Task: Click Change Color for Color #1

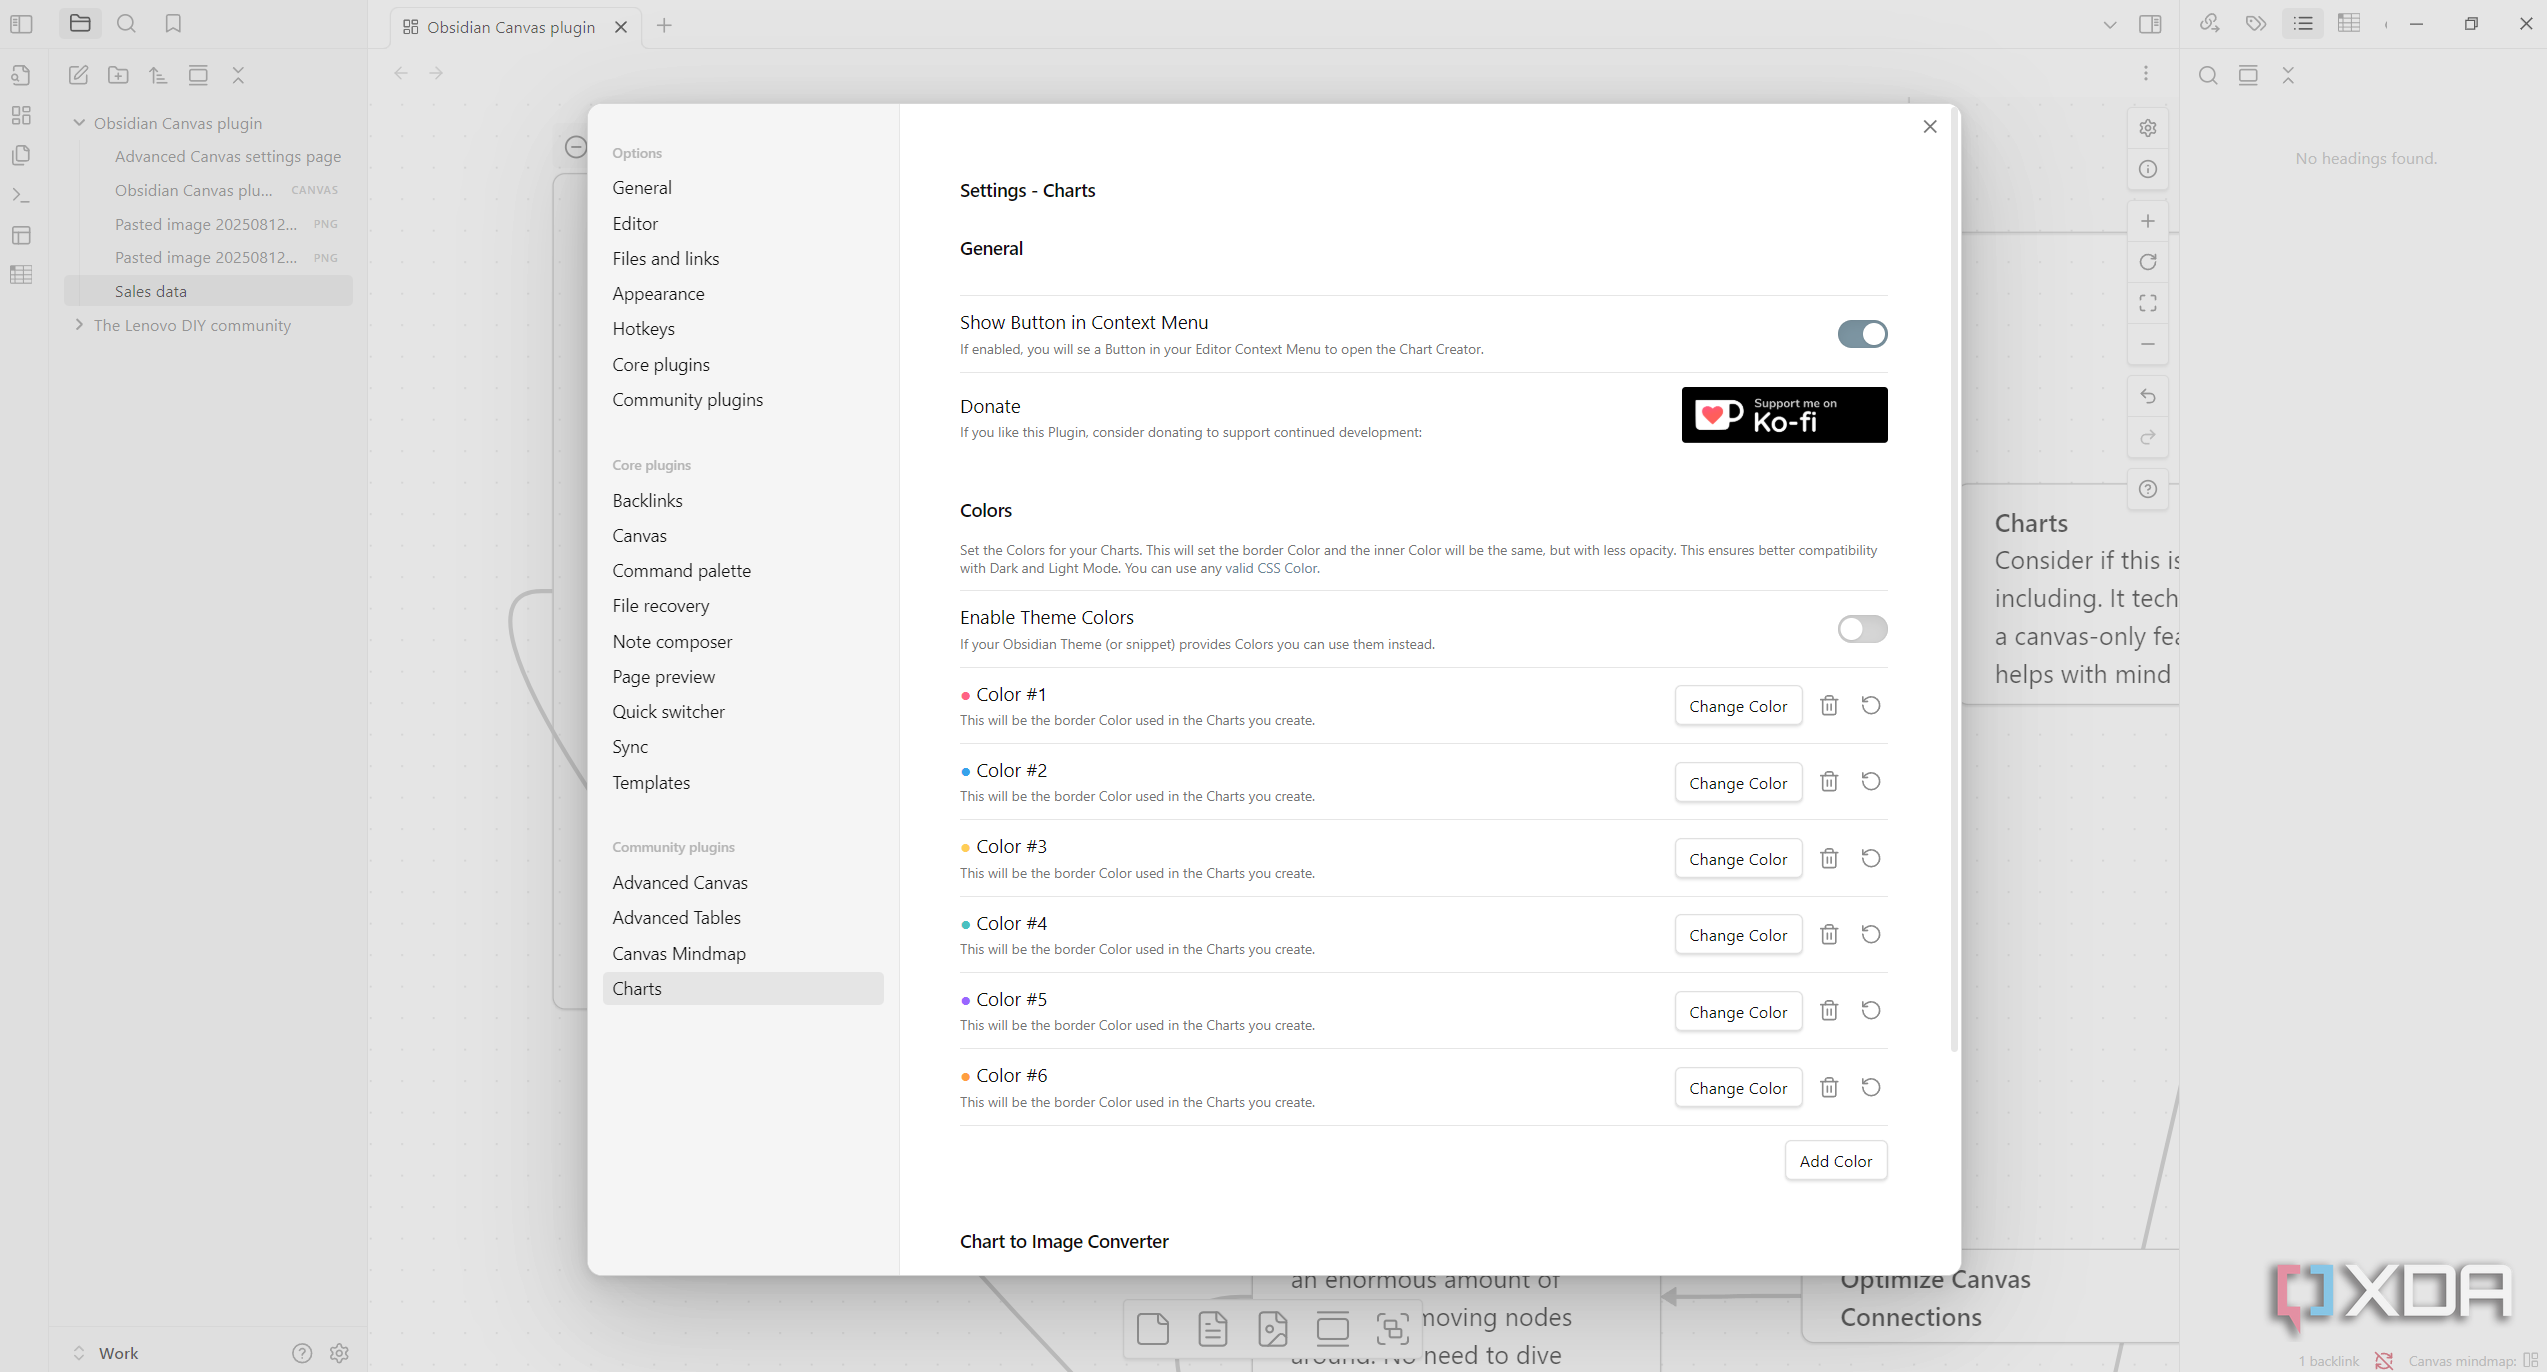Action: coord(1738,706)
